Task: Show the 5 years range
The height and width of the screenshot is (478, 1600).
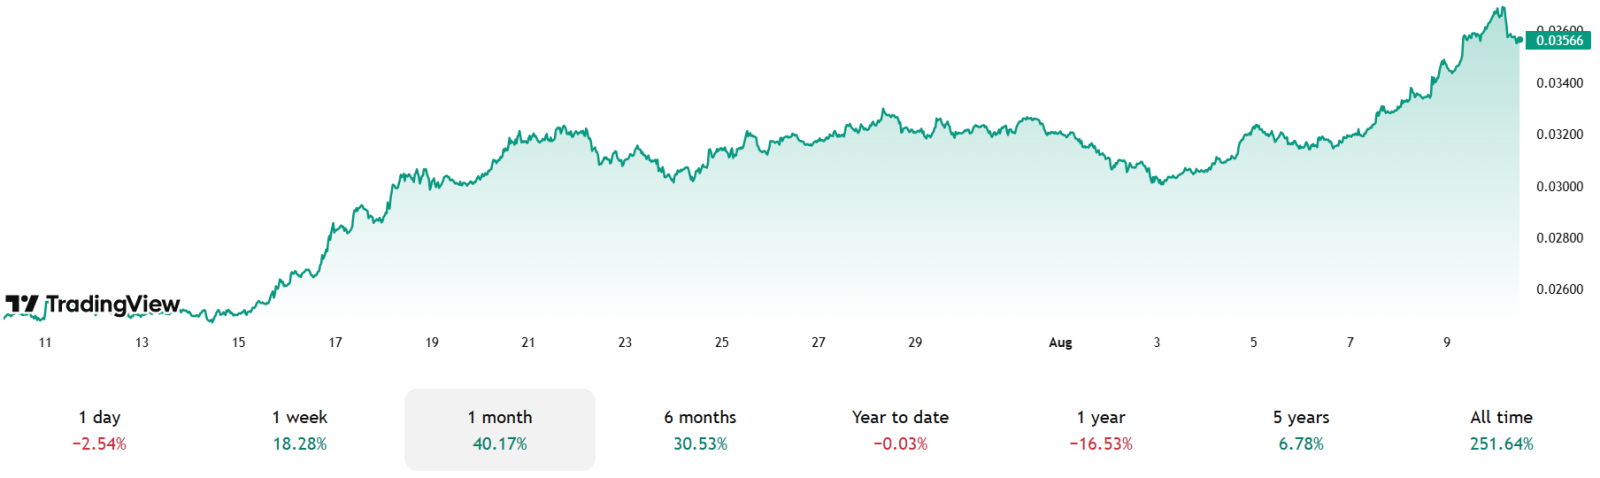Action: tap(1301, 429)
